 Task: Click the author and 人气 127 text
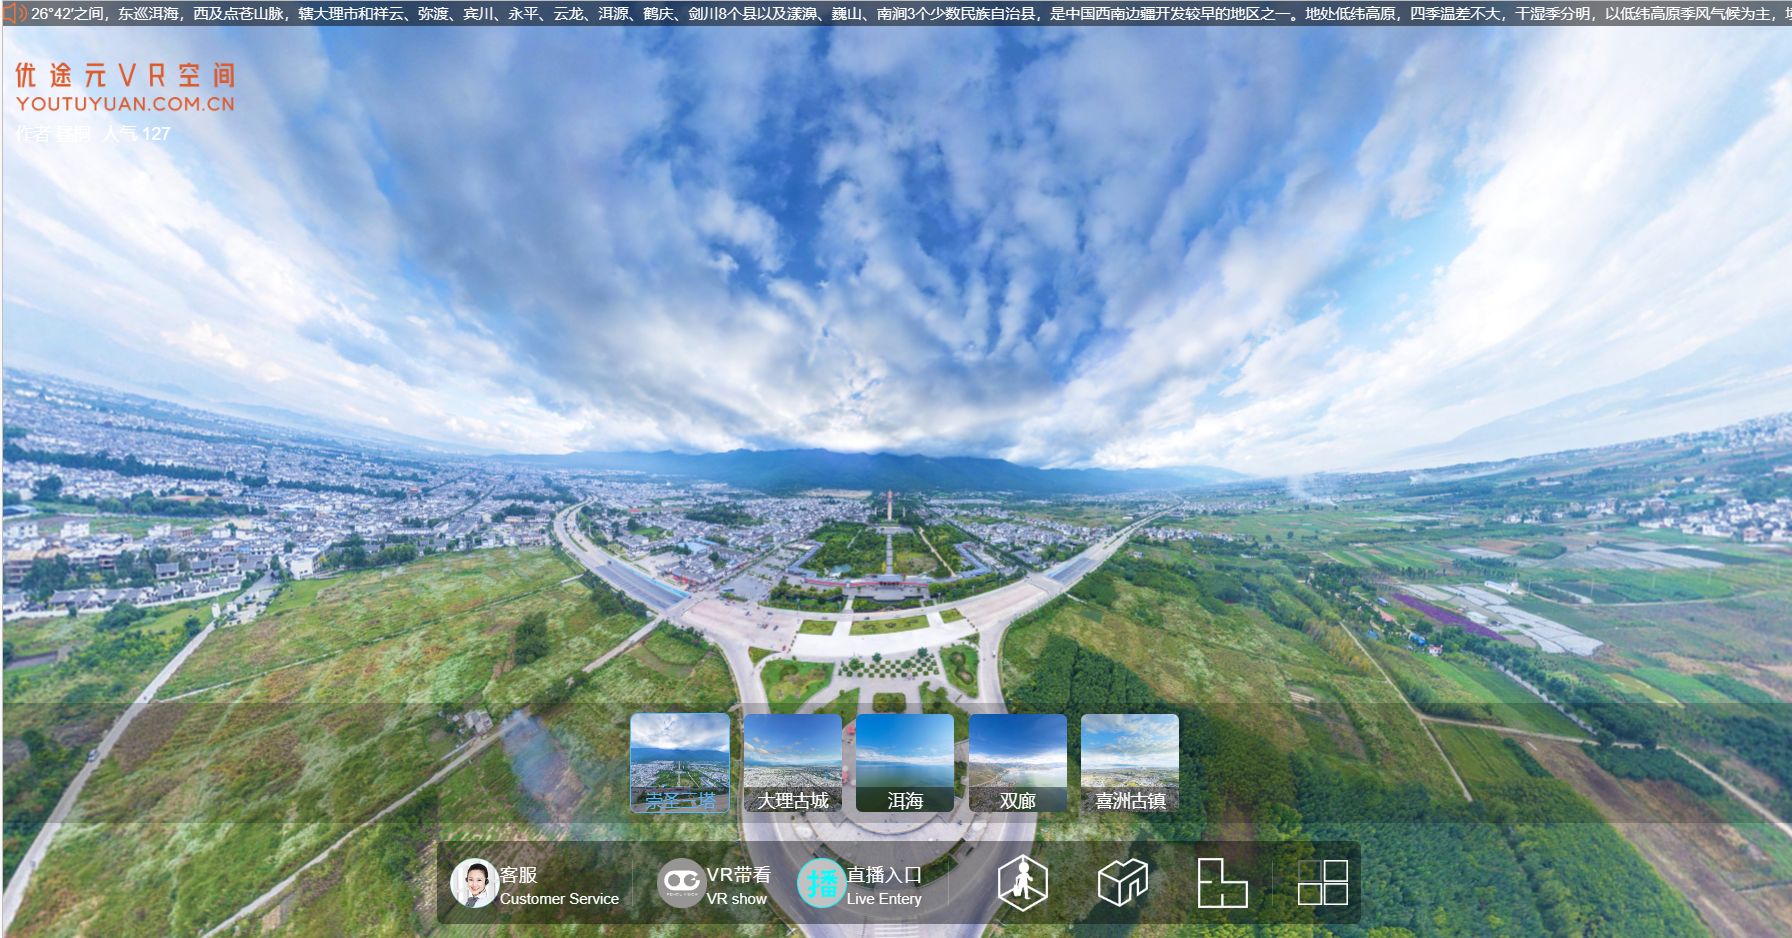pos(93,134)
